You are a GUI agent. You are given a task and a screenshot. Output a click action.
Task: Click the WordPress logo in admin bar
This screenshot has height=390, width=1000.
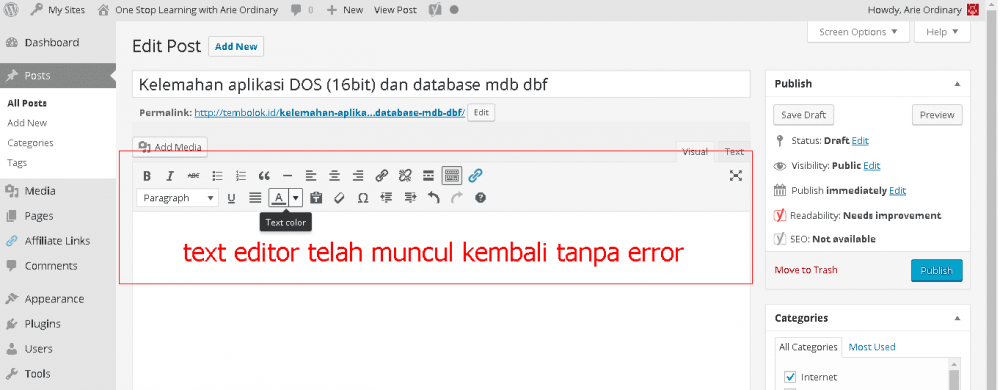pyautogui.click(x=12, y=10)
